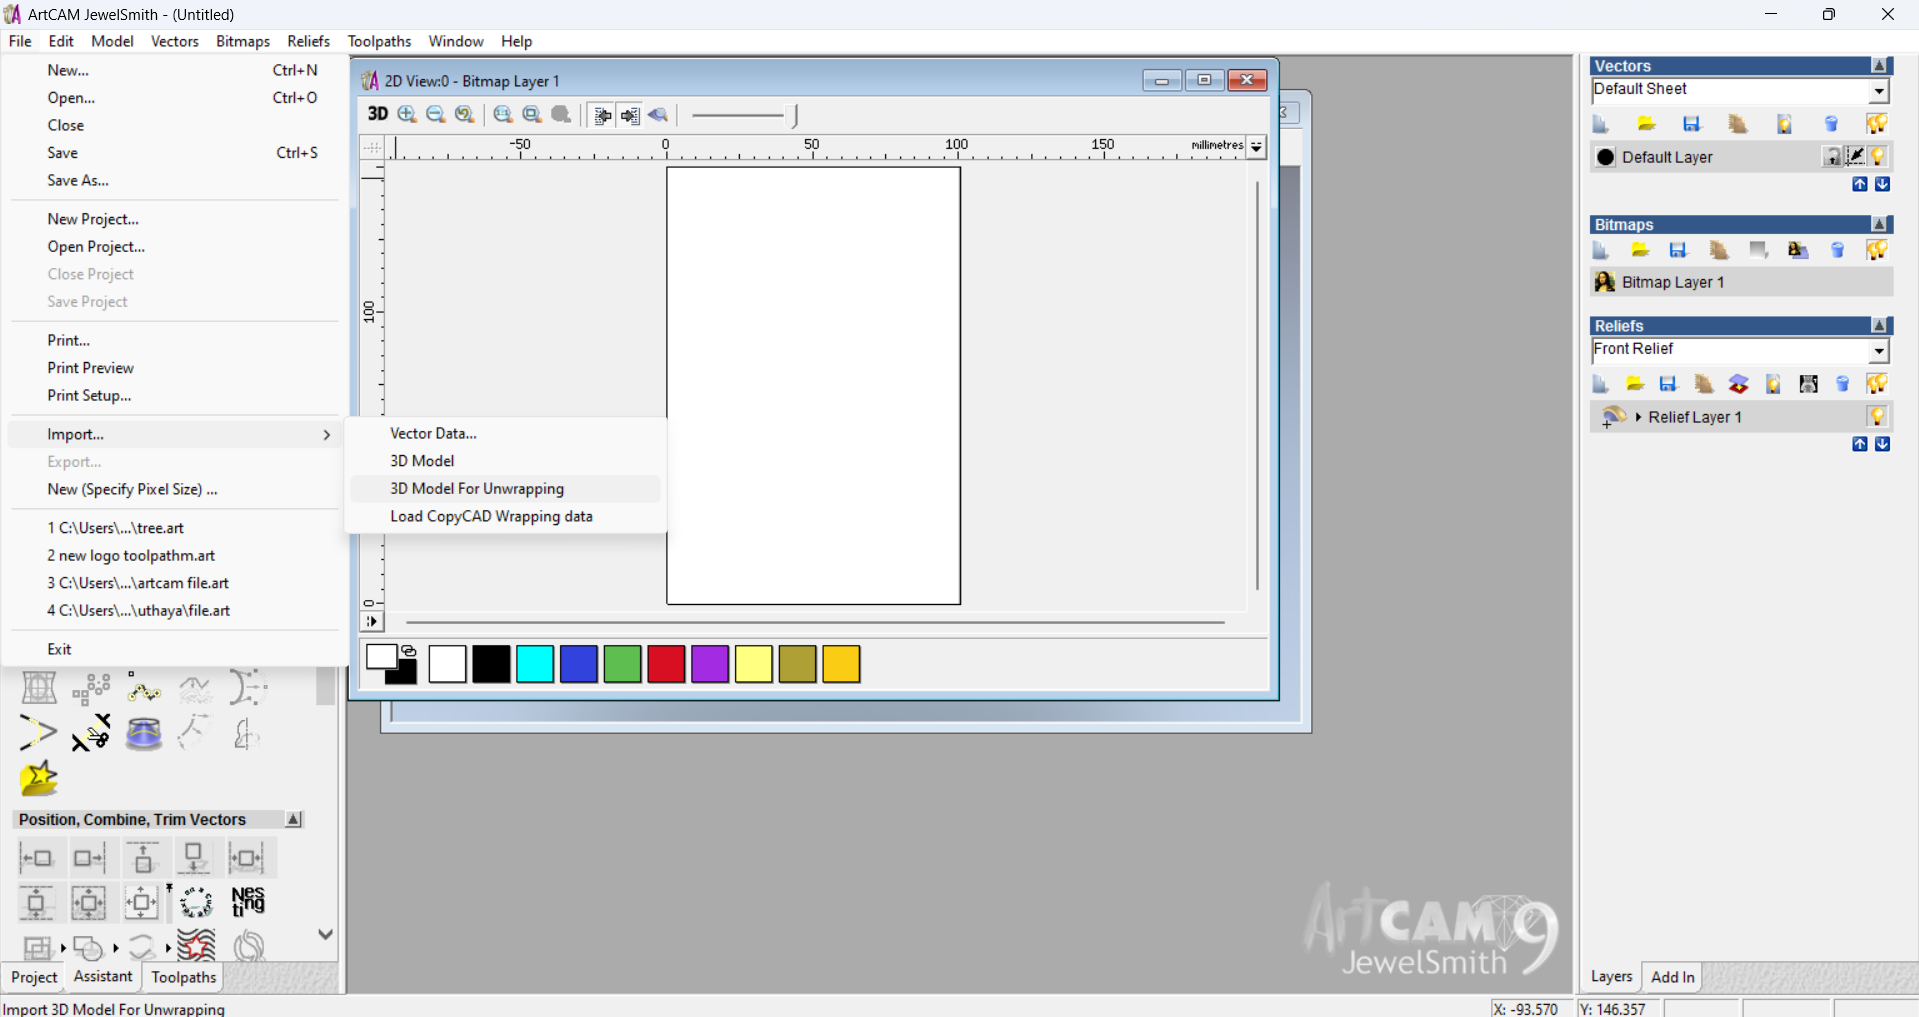Viewport: 1919px width, 1017px height.
Task: Delete bitmap layer with trash bin icon
Action: coord(1837,250)
